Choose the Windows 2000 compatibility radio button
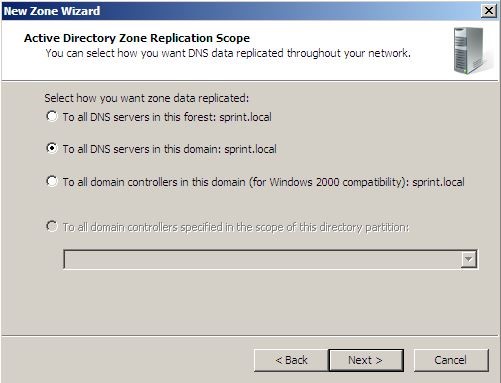Viewport: 501px width, 383px height. 52,181
